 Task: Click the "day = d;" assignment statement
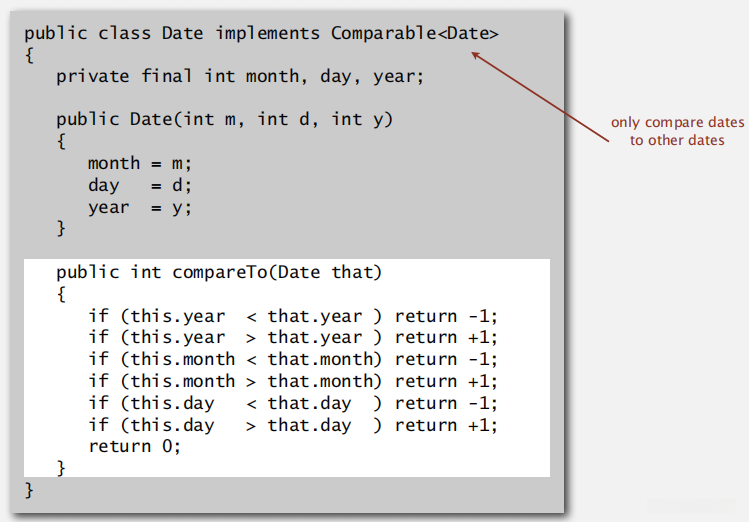(139, 185)
